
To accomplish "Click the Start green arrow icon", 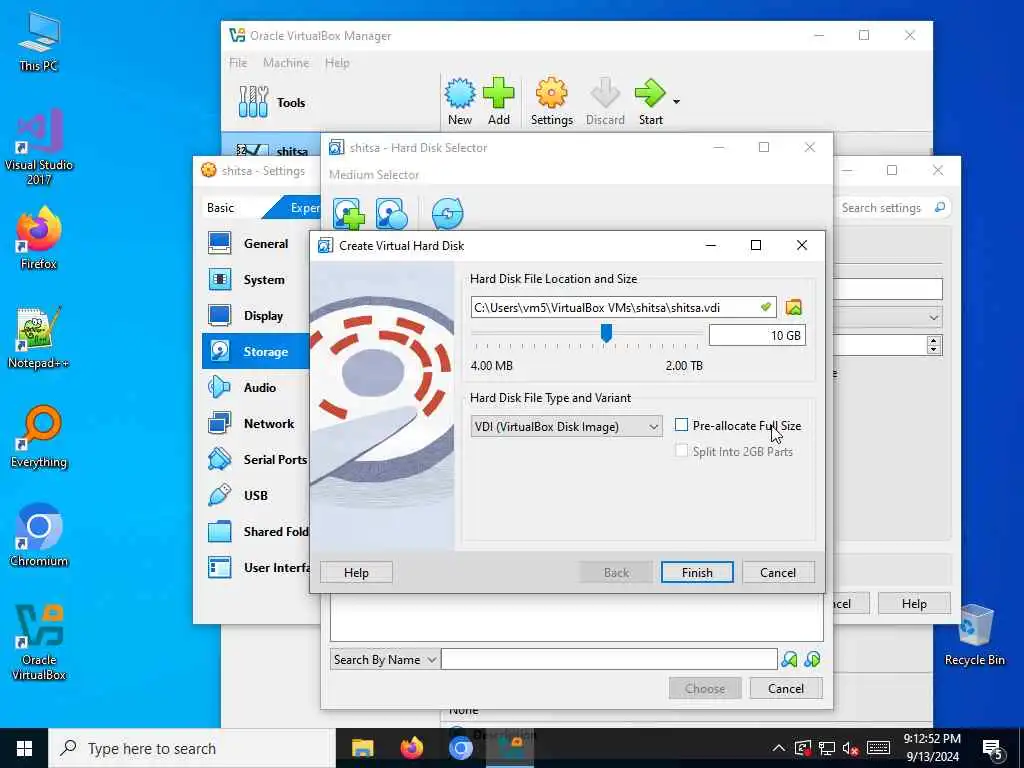I will coord(650,101).
